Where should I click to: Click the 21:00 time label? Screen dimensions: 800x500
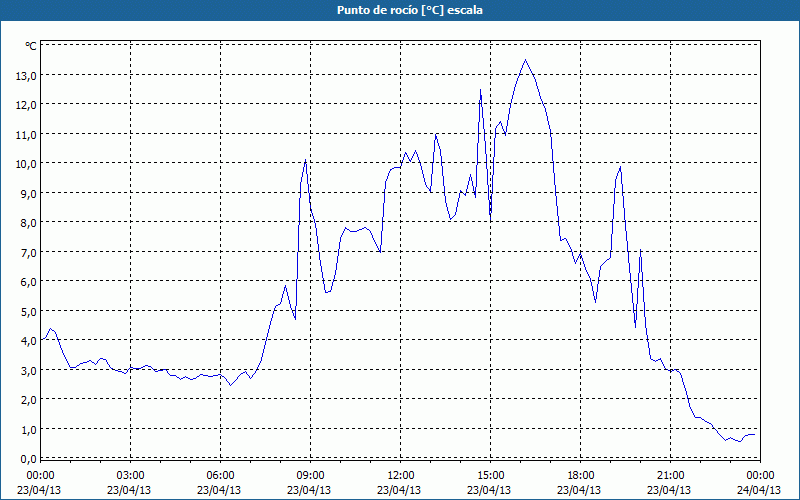(x=670, y=476)
